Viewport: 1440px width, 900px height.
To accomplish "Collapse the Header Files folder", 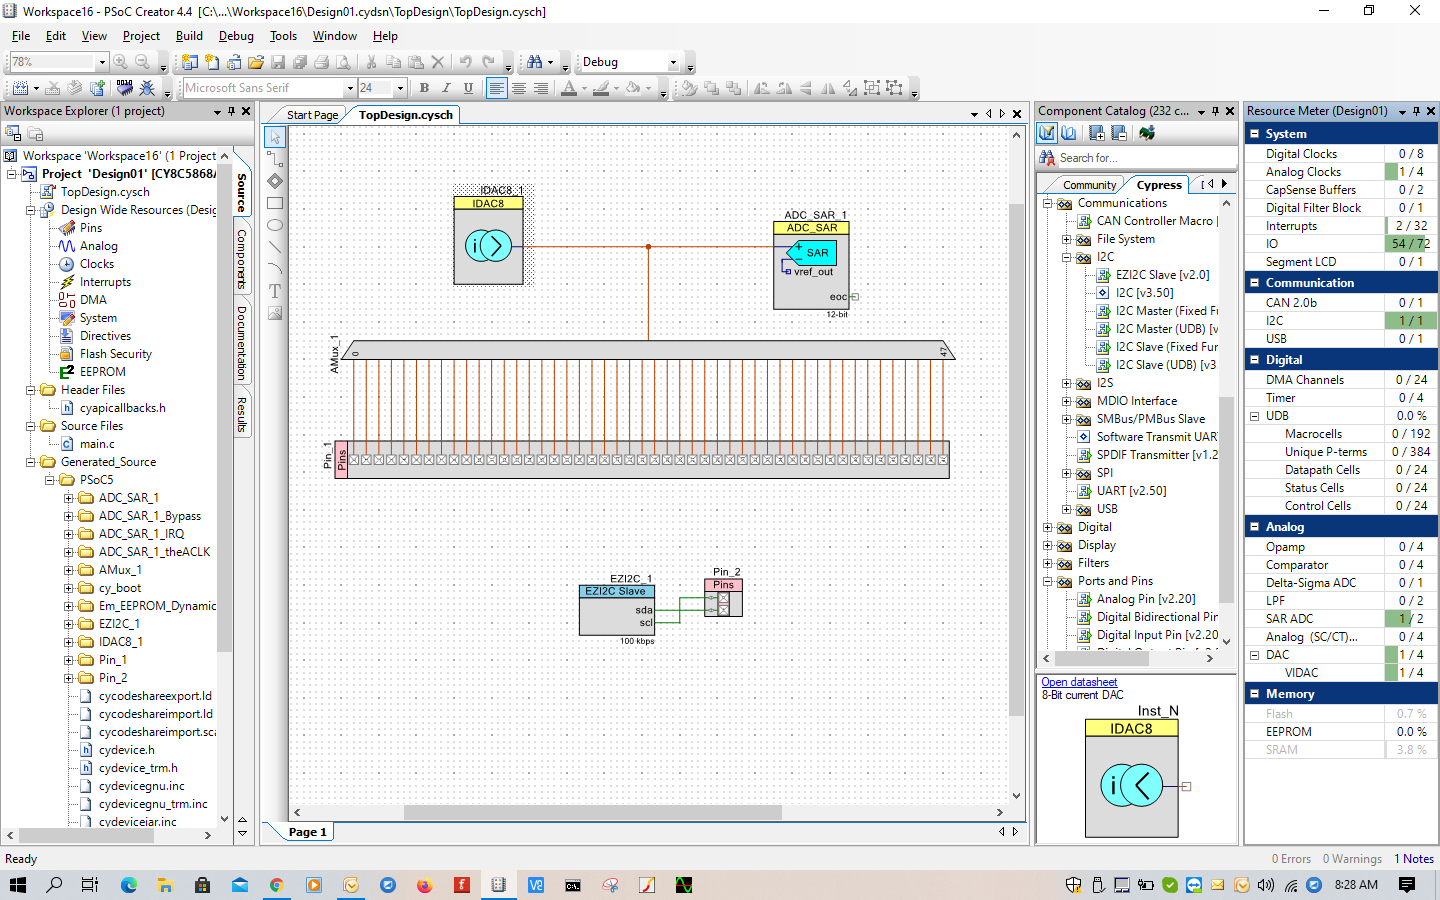I will 31,390.
